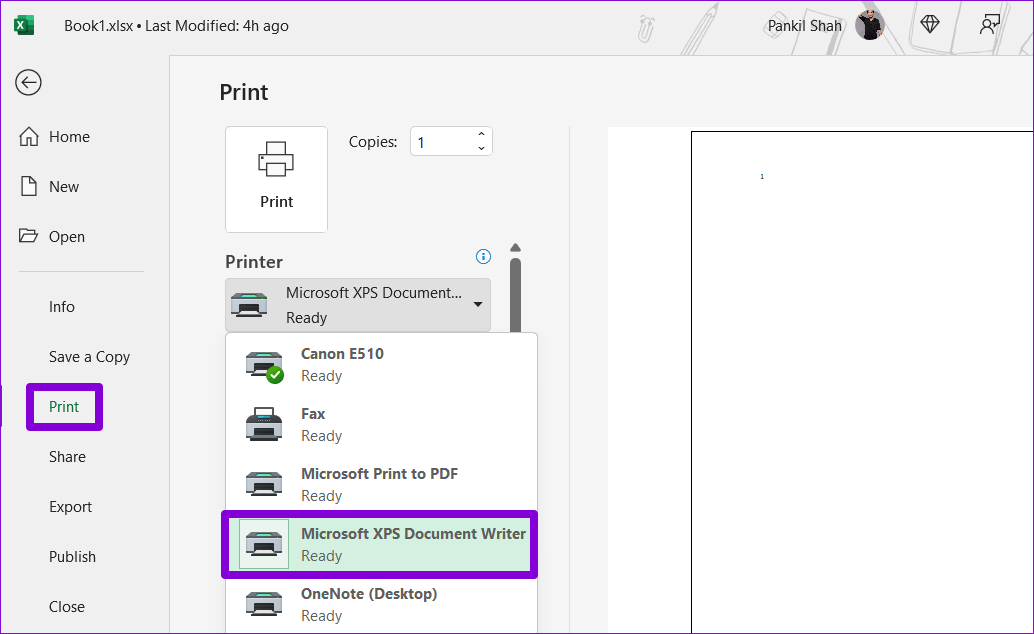Click Pankil Shah profile picture
1034x634 pixels.
pyautogui.click(x=869, y=26)
